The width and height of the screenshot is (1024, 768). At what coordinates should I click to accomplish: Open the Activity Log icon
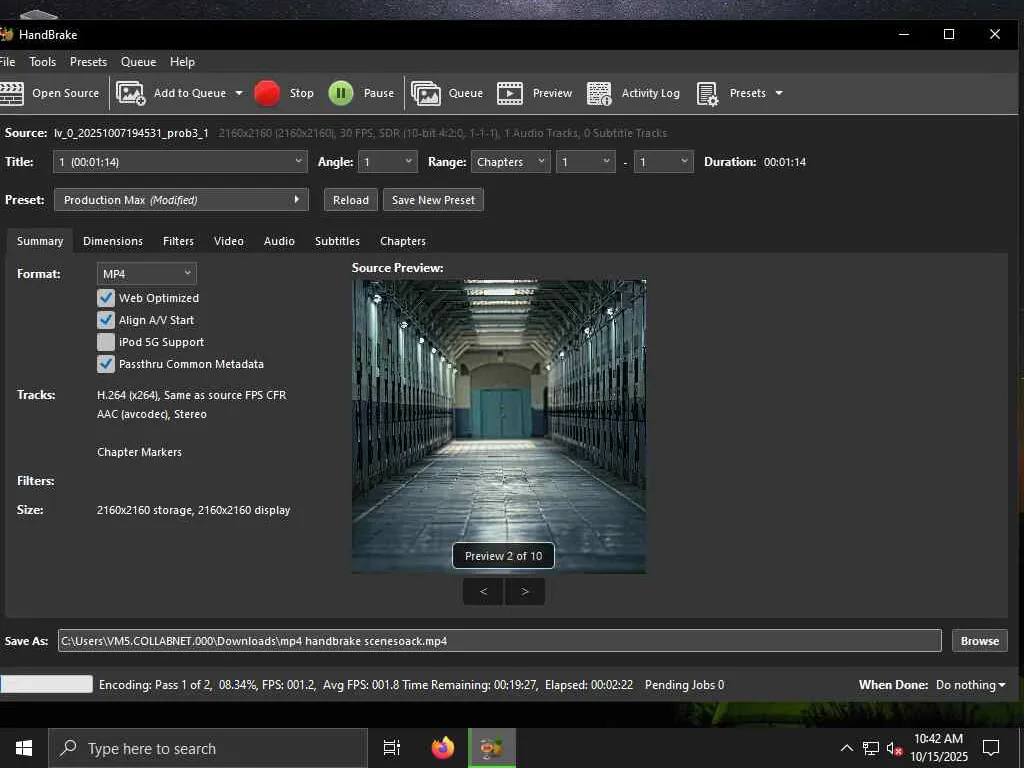coord(599,93)
